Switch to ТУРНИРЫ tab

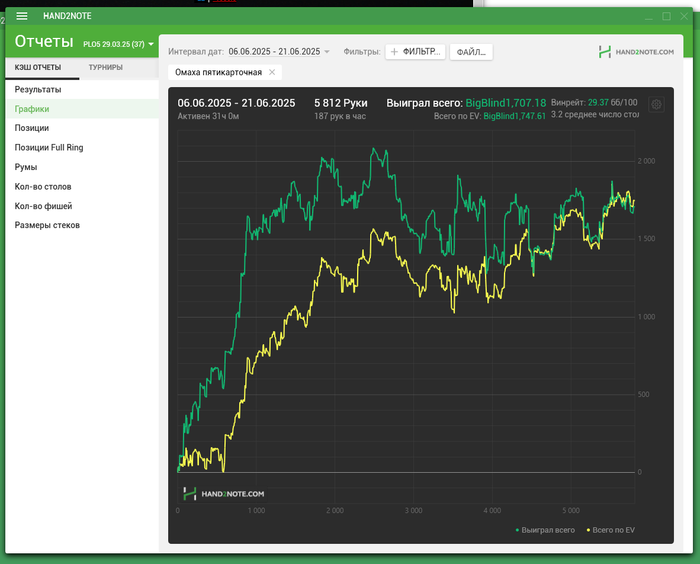point(105,67)
